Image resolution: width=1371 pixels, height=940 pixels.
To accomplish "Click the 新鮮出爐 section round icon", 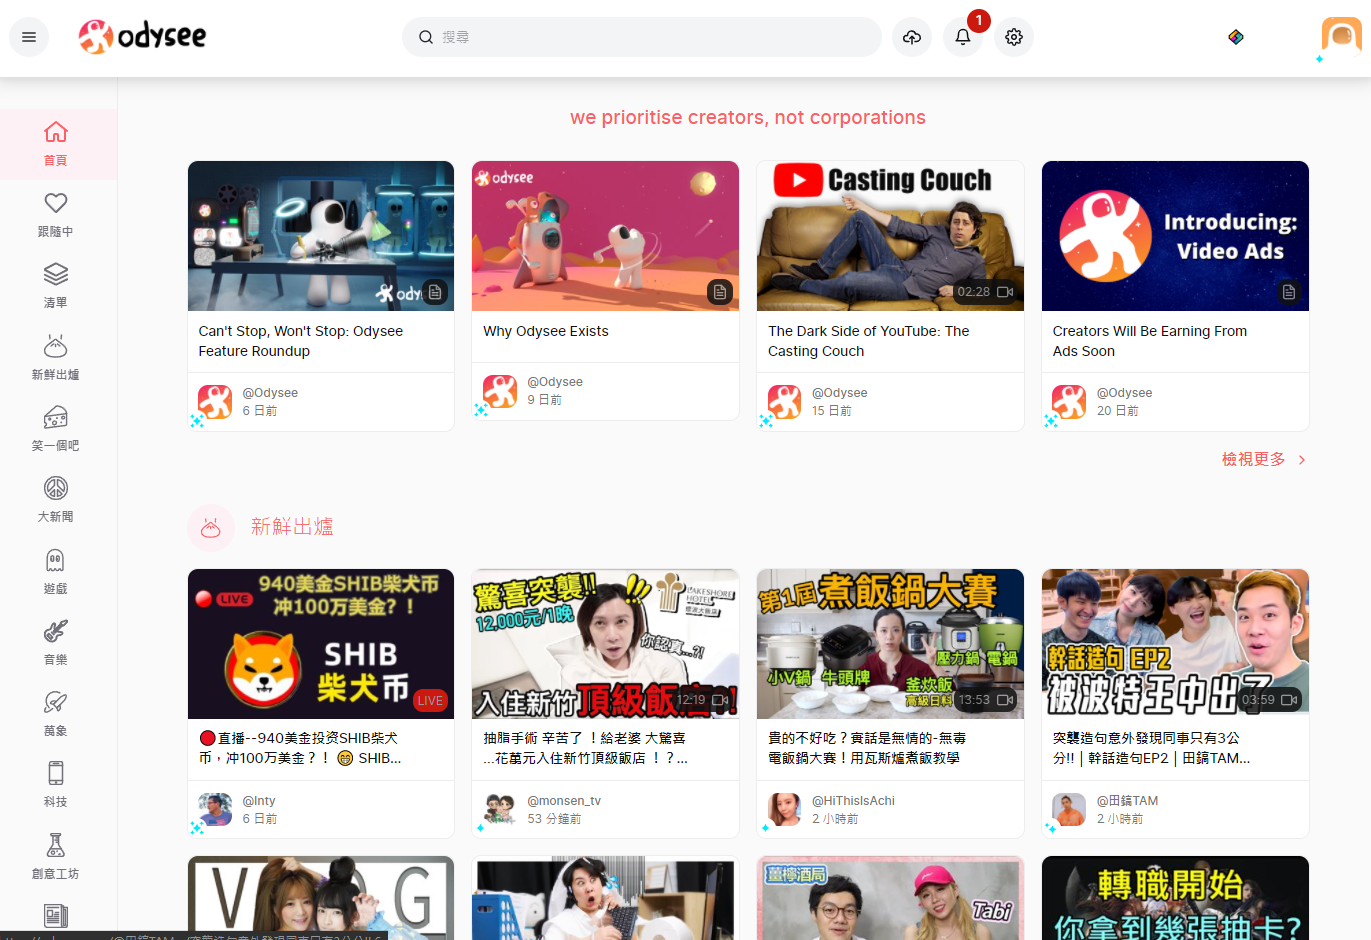I will click(211, 527).
